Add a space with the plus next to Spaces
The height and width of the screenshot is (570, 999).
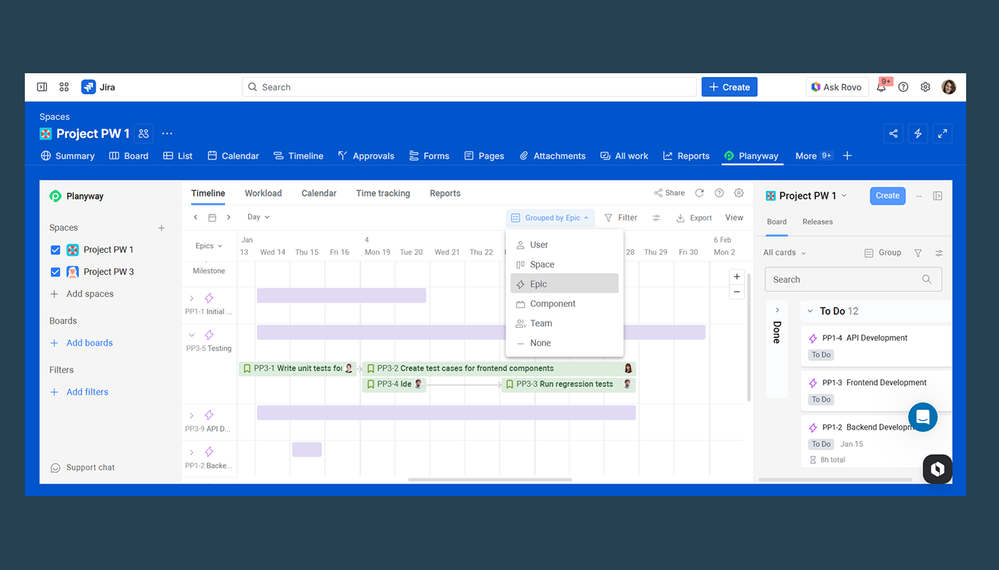point(161,228)
